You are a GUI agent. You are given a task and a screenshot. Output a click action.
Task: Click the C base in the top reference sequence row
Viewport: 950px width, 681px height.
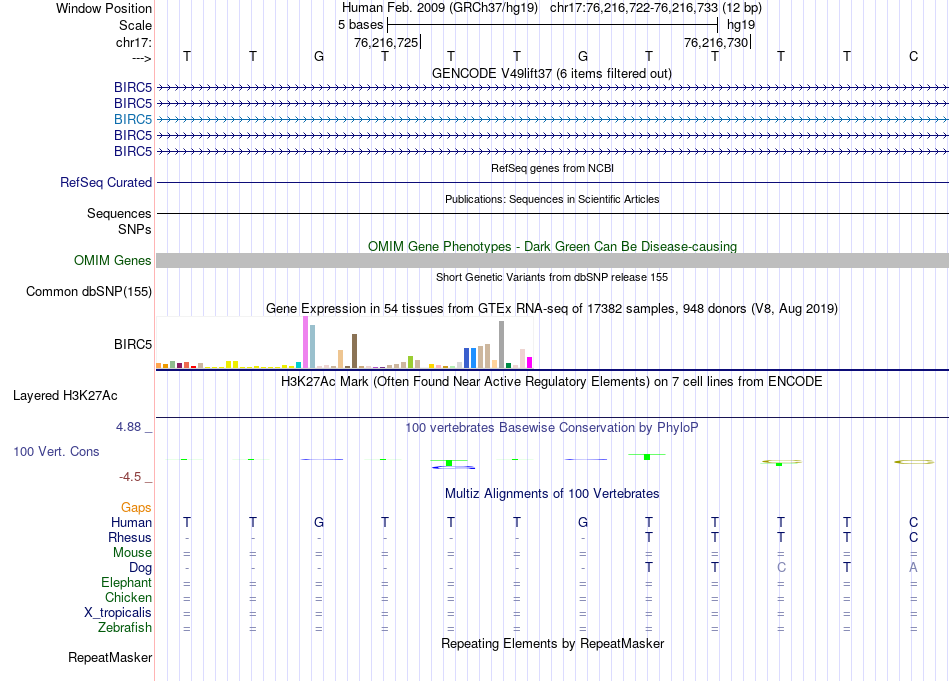[x=913, y=56]
